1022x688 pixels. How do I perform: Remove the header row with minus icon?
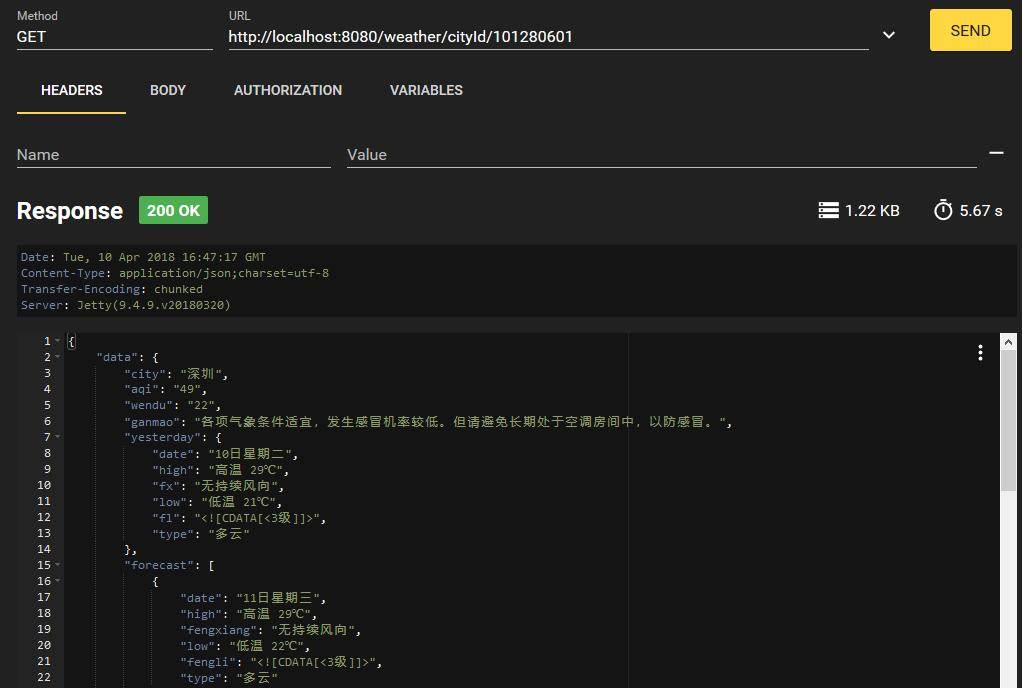[996, 153]
